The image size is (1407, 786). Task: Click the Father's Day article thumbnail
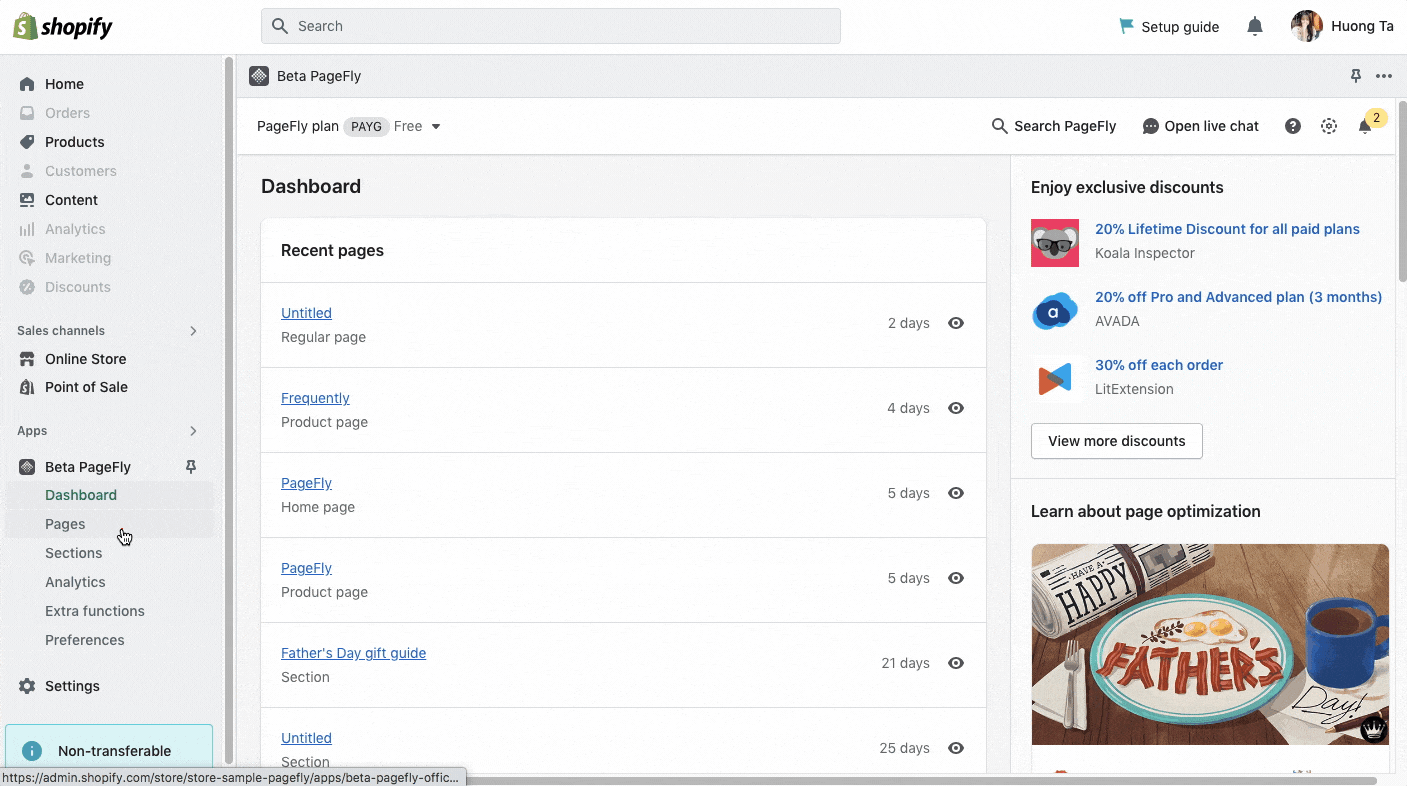point(1210,644)
